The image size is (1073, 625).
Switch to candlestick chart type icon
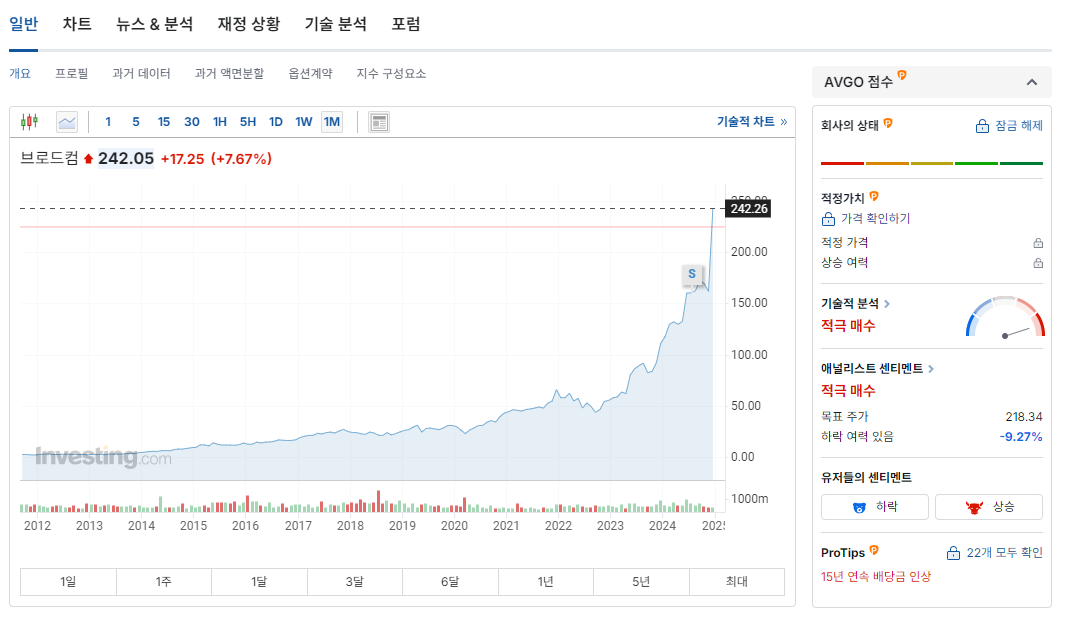29,122
